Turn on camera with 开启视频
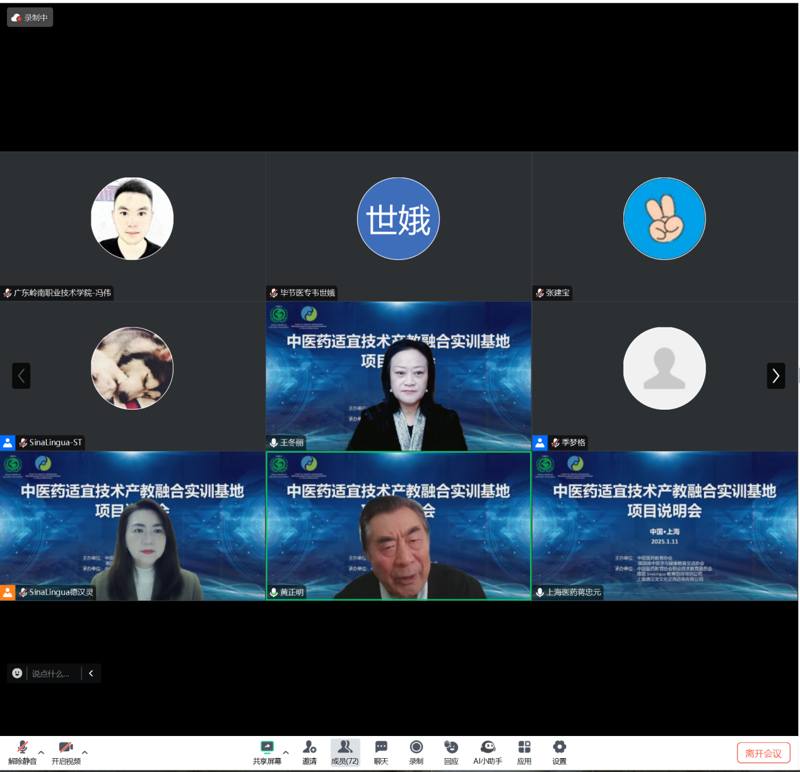800x772 pixels. click(x=66, y=752)
